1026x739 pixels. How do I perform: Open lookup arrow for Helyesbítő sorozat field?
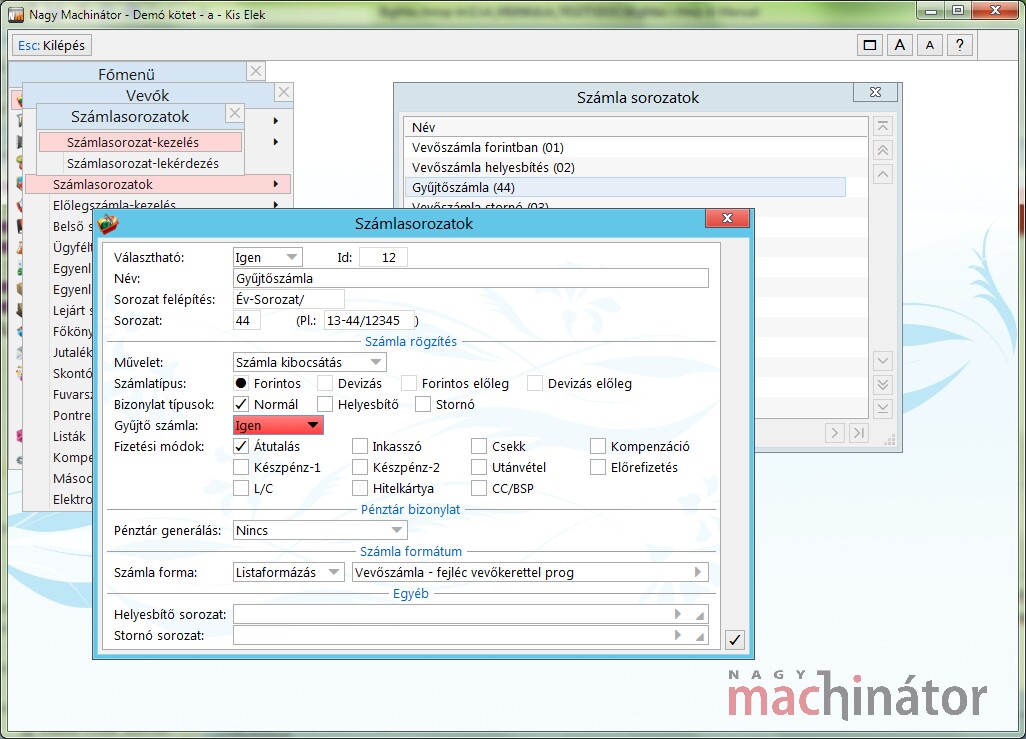pos(678,614)
